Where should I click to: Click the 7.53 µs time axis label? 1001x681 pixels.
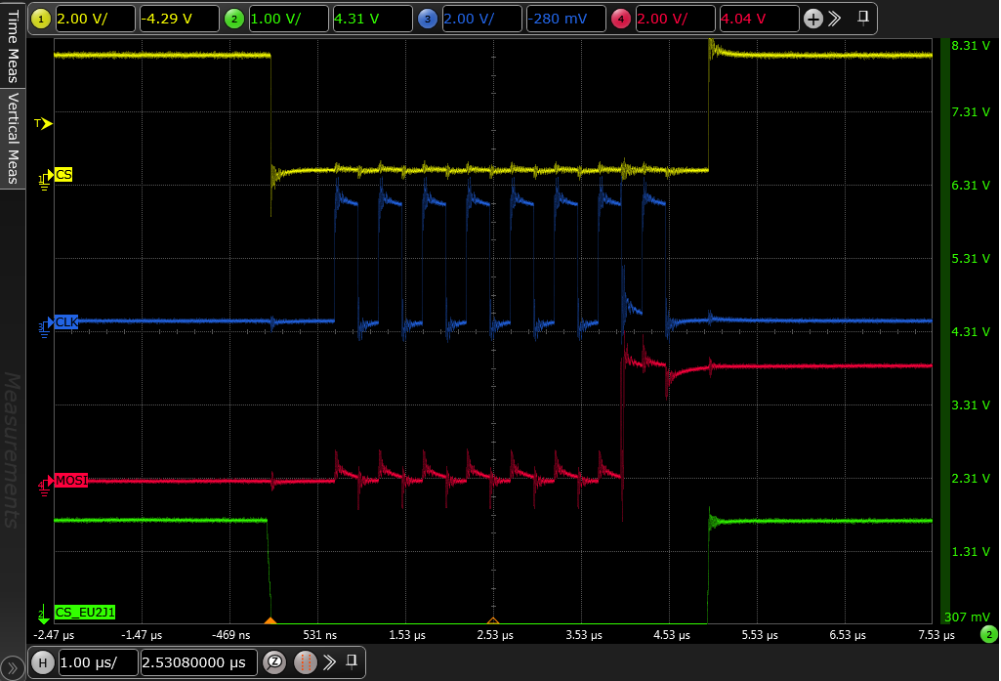point(936,635)
